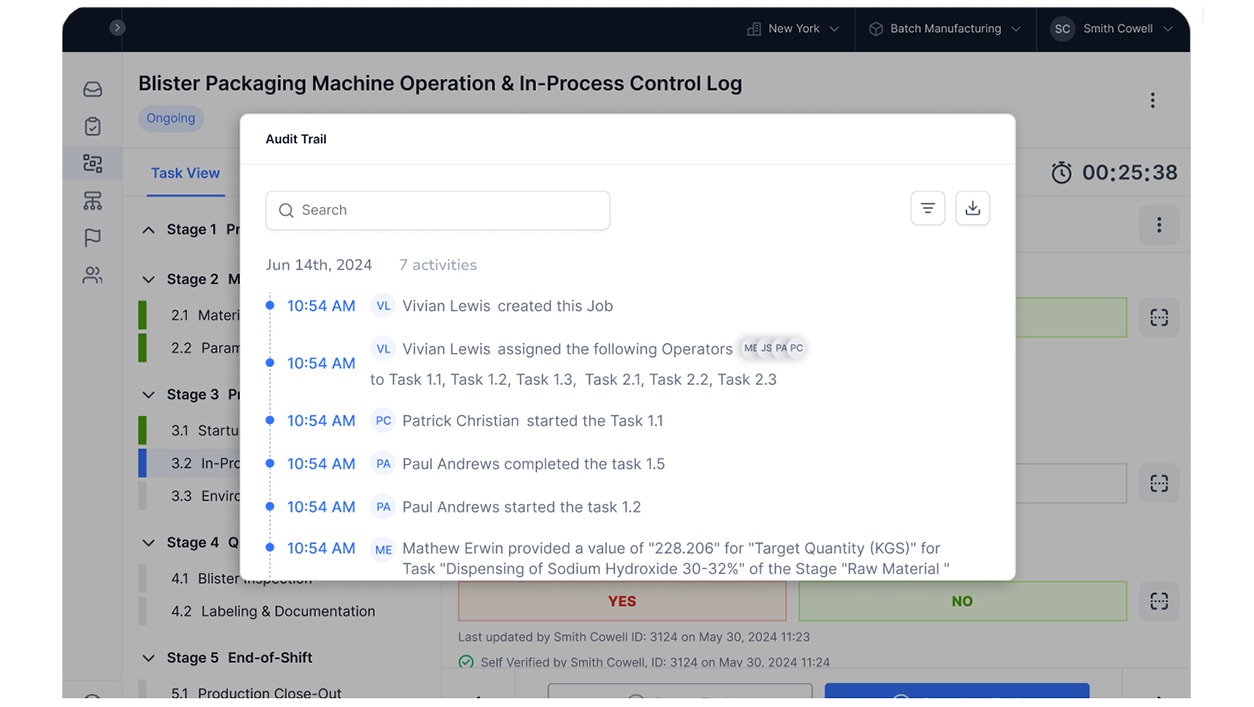Click the flag icon in sidebar
The width and height of the screenshot is (1254, 707).
click(x=92, y=238)
